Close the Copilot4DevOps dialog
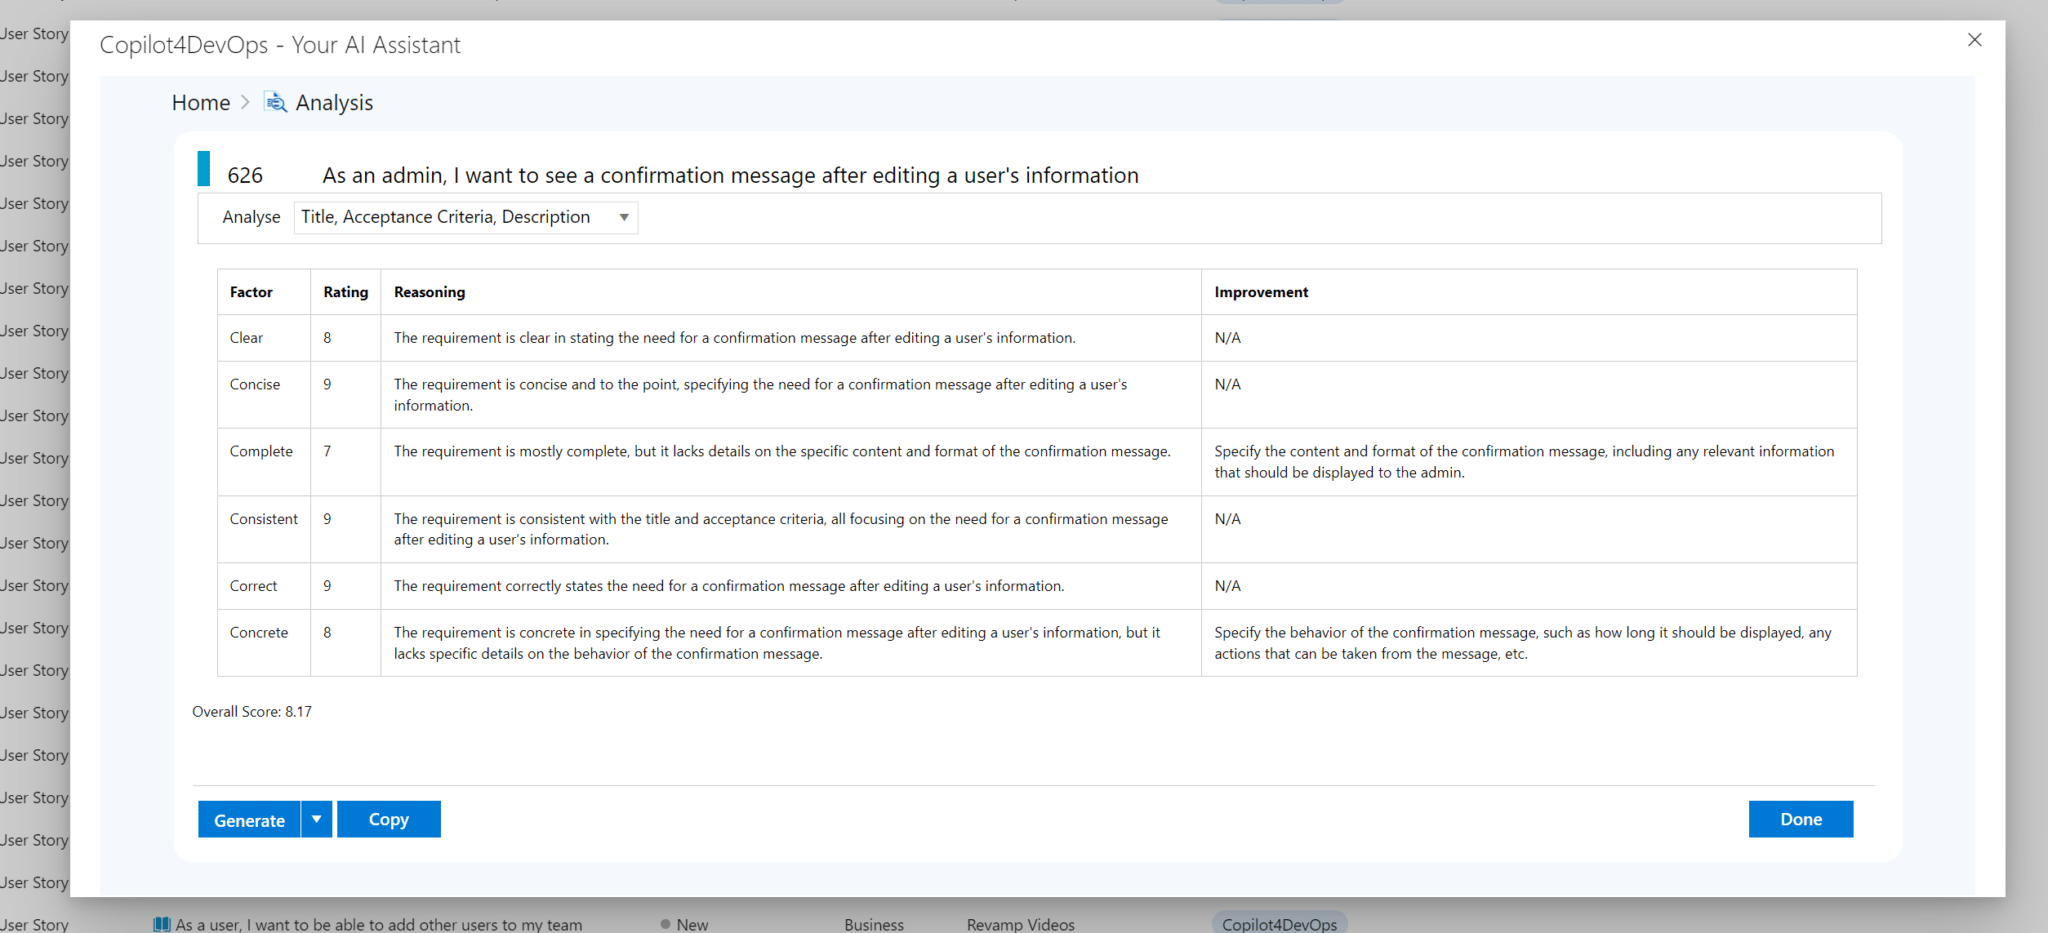 [1974, 40]
